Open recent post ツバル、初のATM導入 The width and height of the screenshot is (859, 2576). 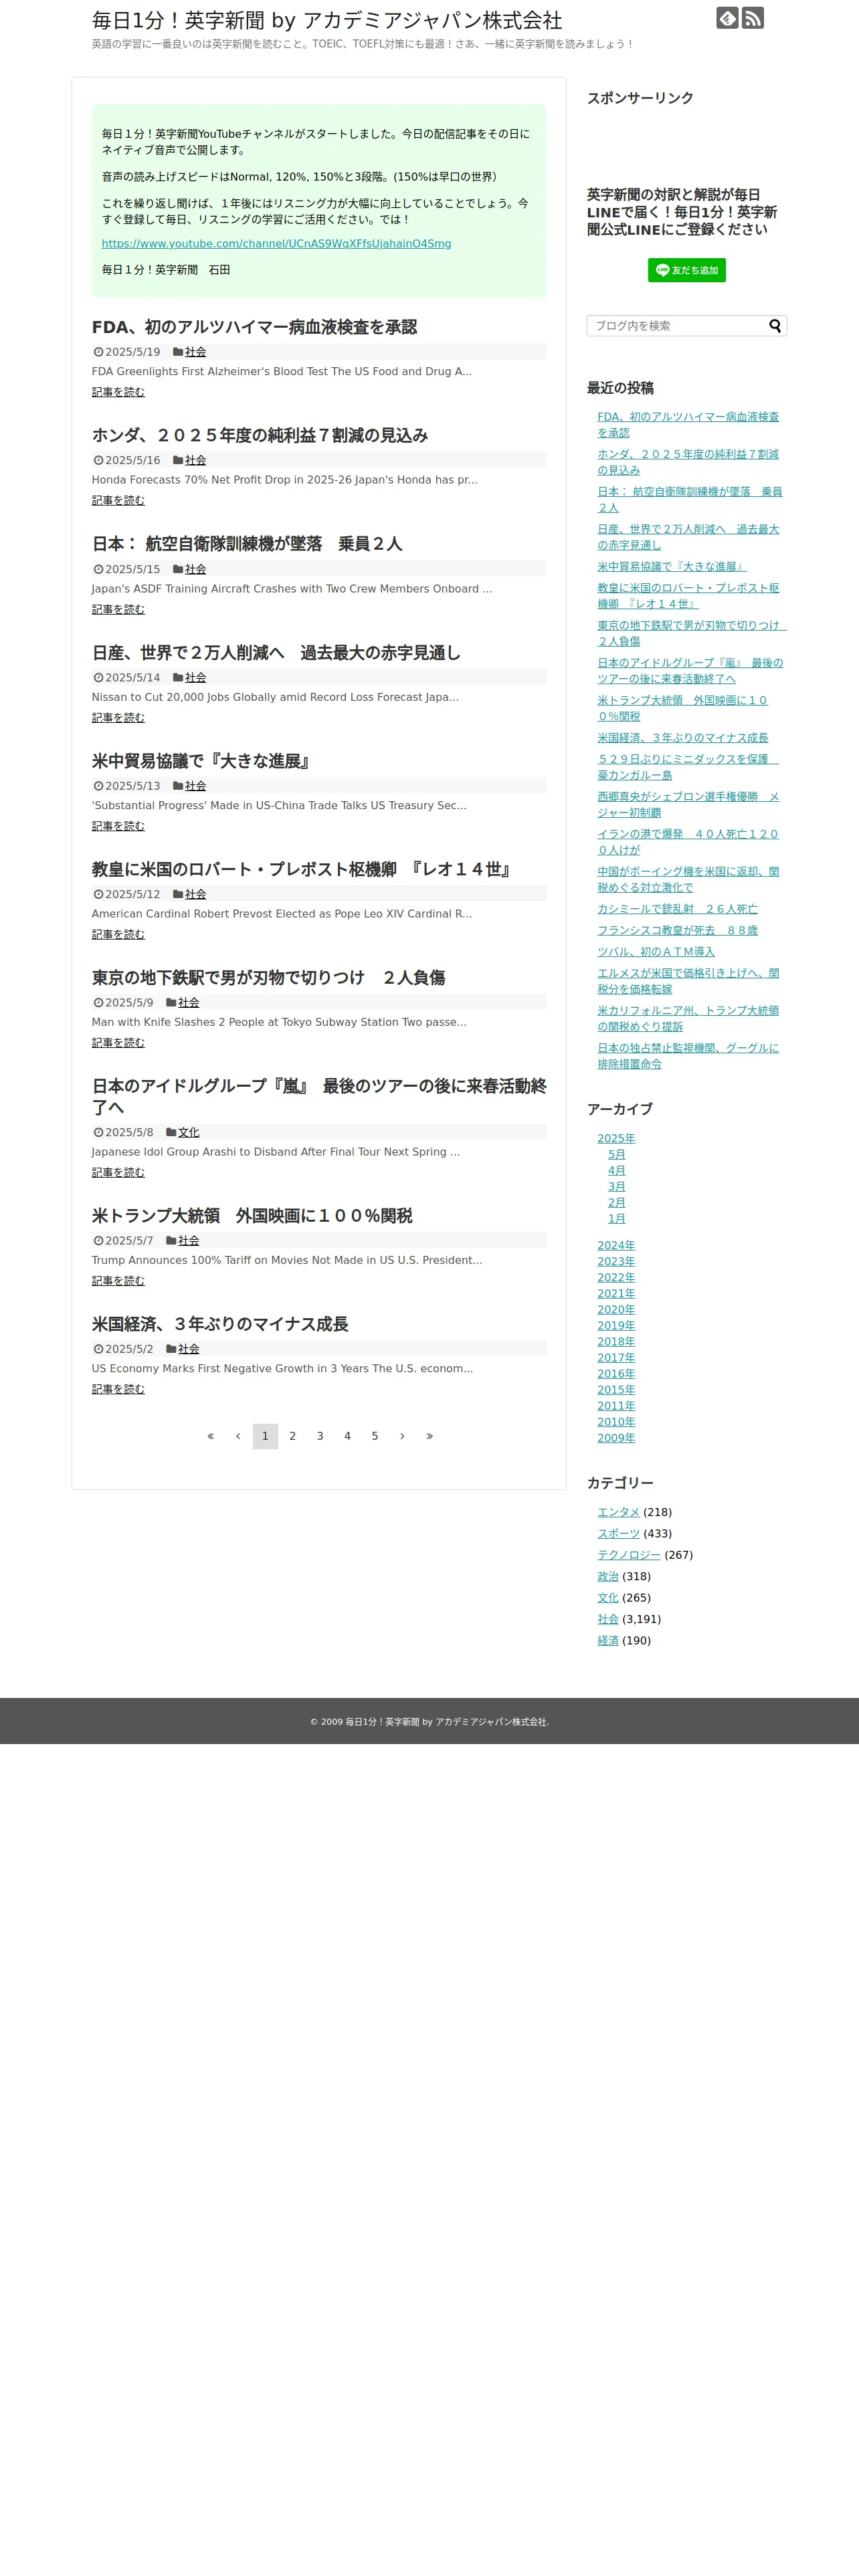click(x=656, y=952)
